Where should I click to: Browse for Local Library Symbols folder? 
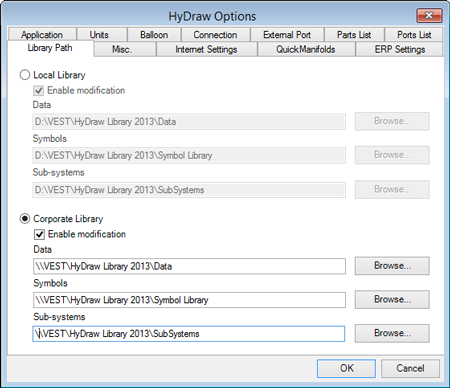coord(392,155)
